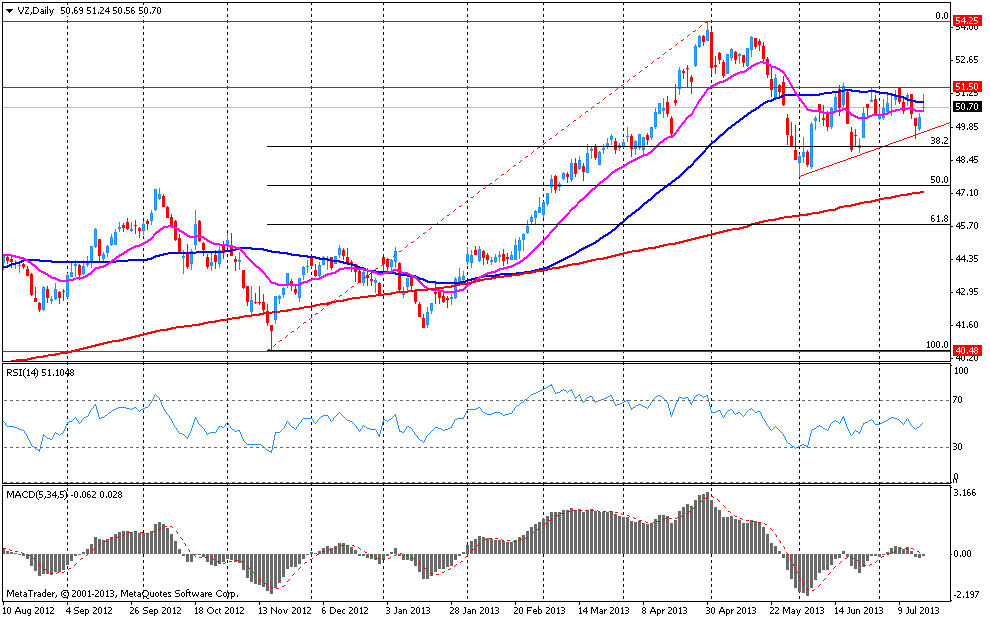Image resolution: width=990 pixels, height=619 pixels.
Task: Select the Fibonacci 61.8 level label
Action: (939, 219)
